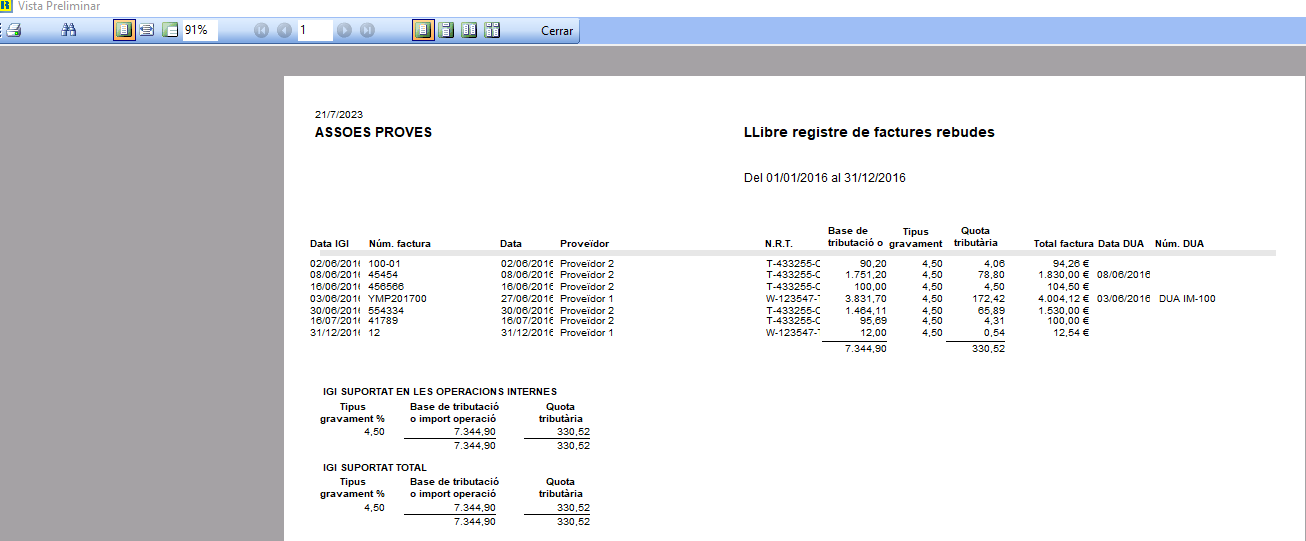
Task: Click the print icon in toolbar
Action: pyautogui.click(x=12, y=30)
